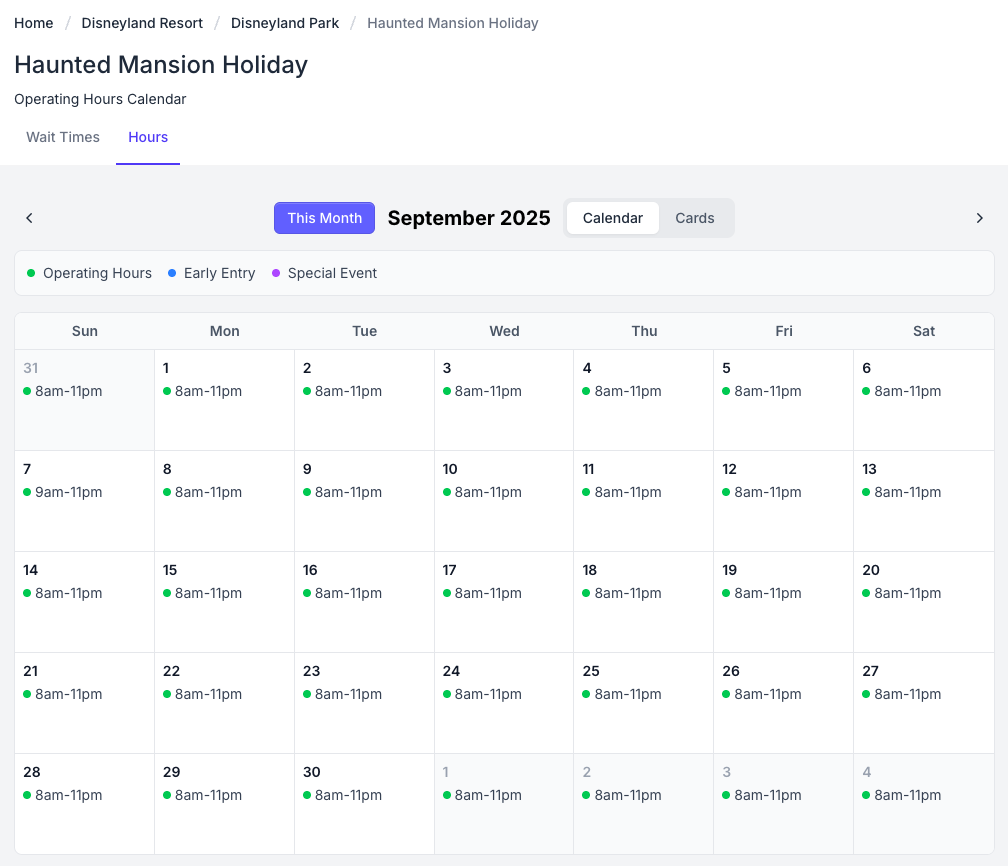Switch to Cards view

pyautogui.click(x=694, y=218)
